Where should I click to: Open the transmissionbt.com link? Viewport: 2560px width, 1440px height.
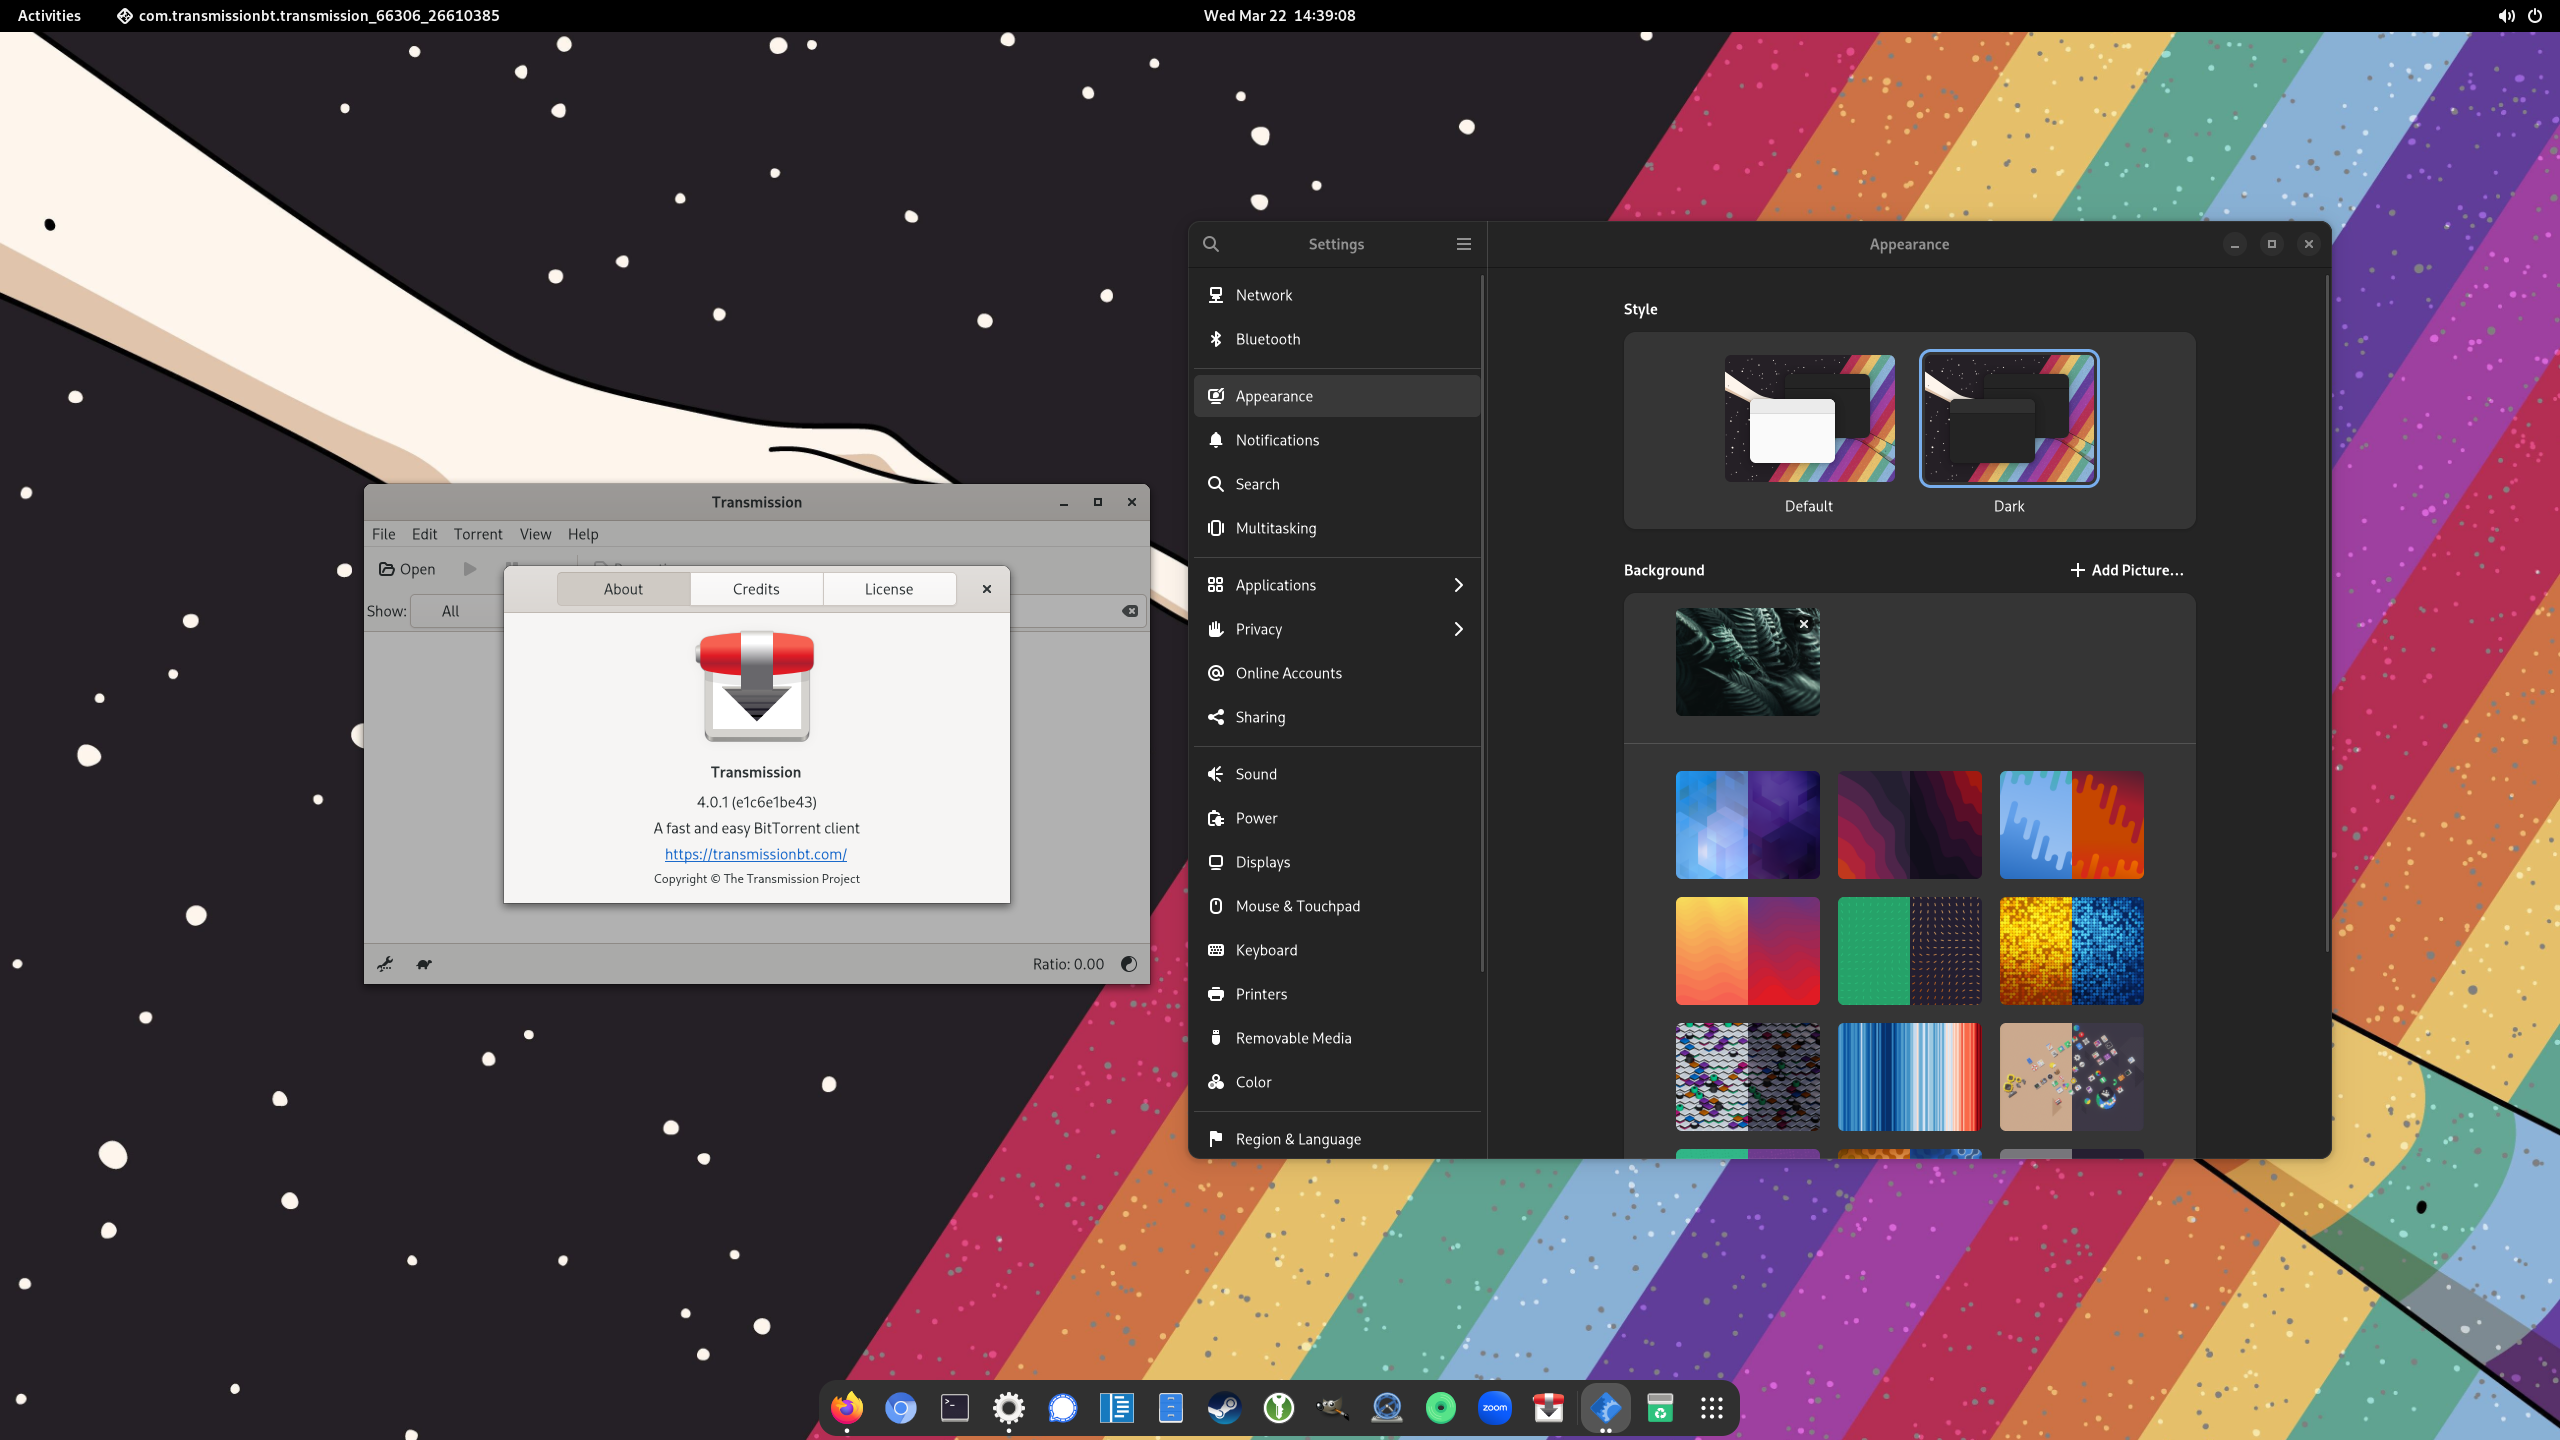756,854
